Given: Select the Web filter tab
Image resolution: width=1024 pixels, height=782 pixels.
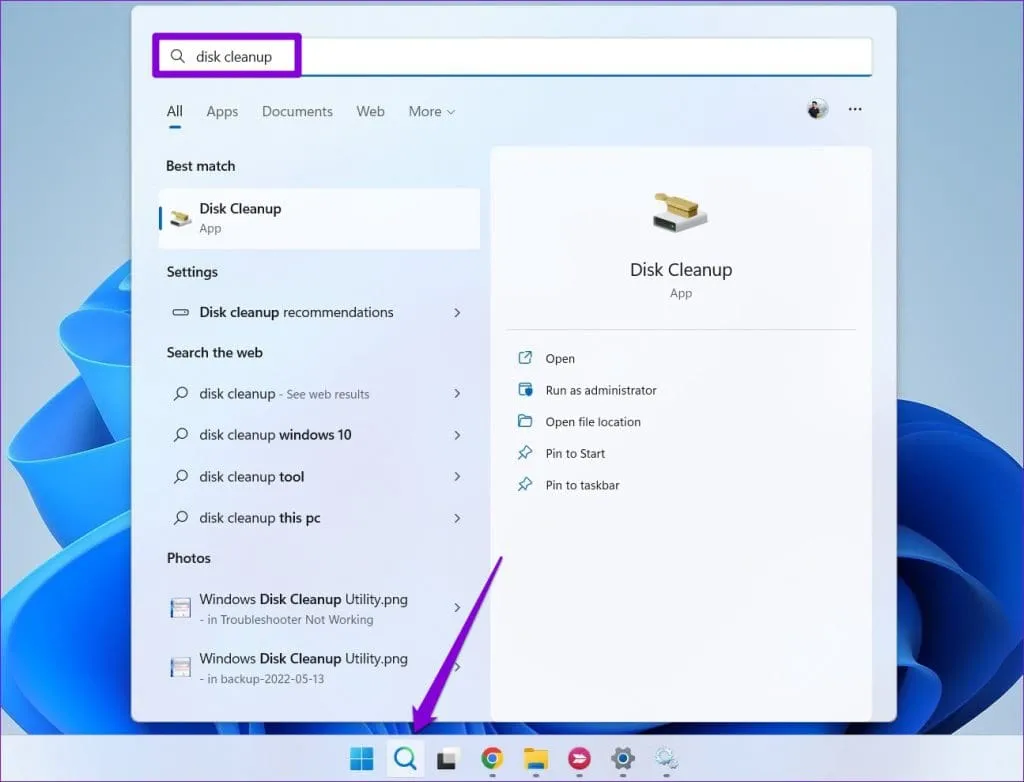Looking at the screenshot, I should (370, 111).
